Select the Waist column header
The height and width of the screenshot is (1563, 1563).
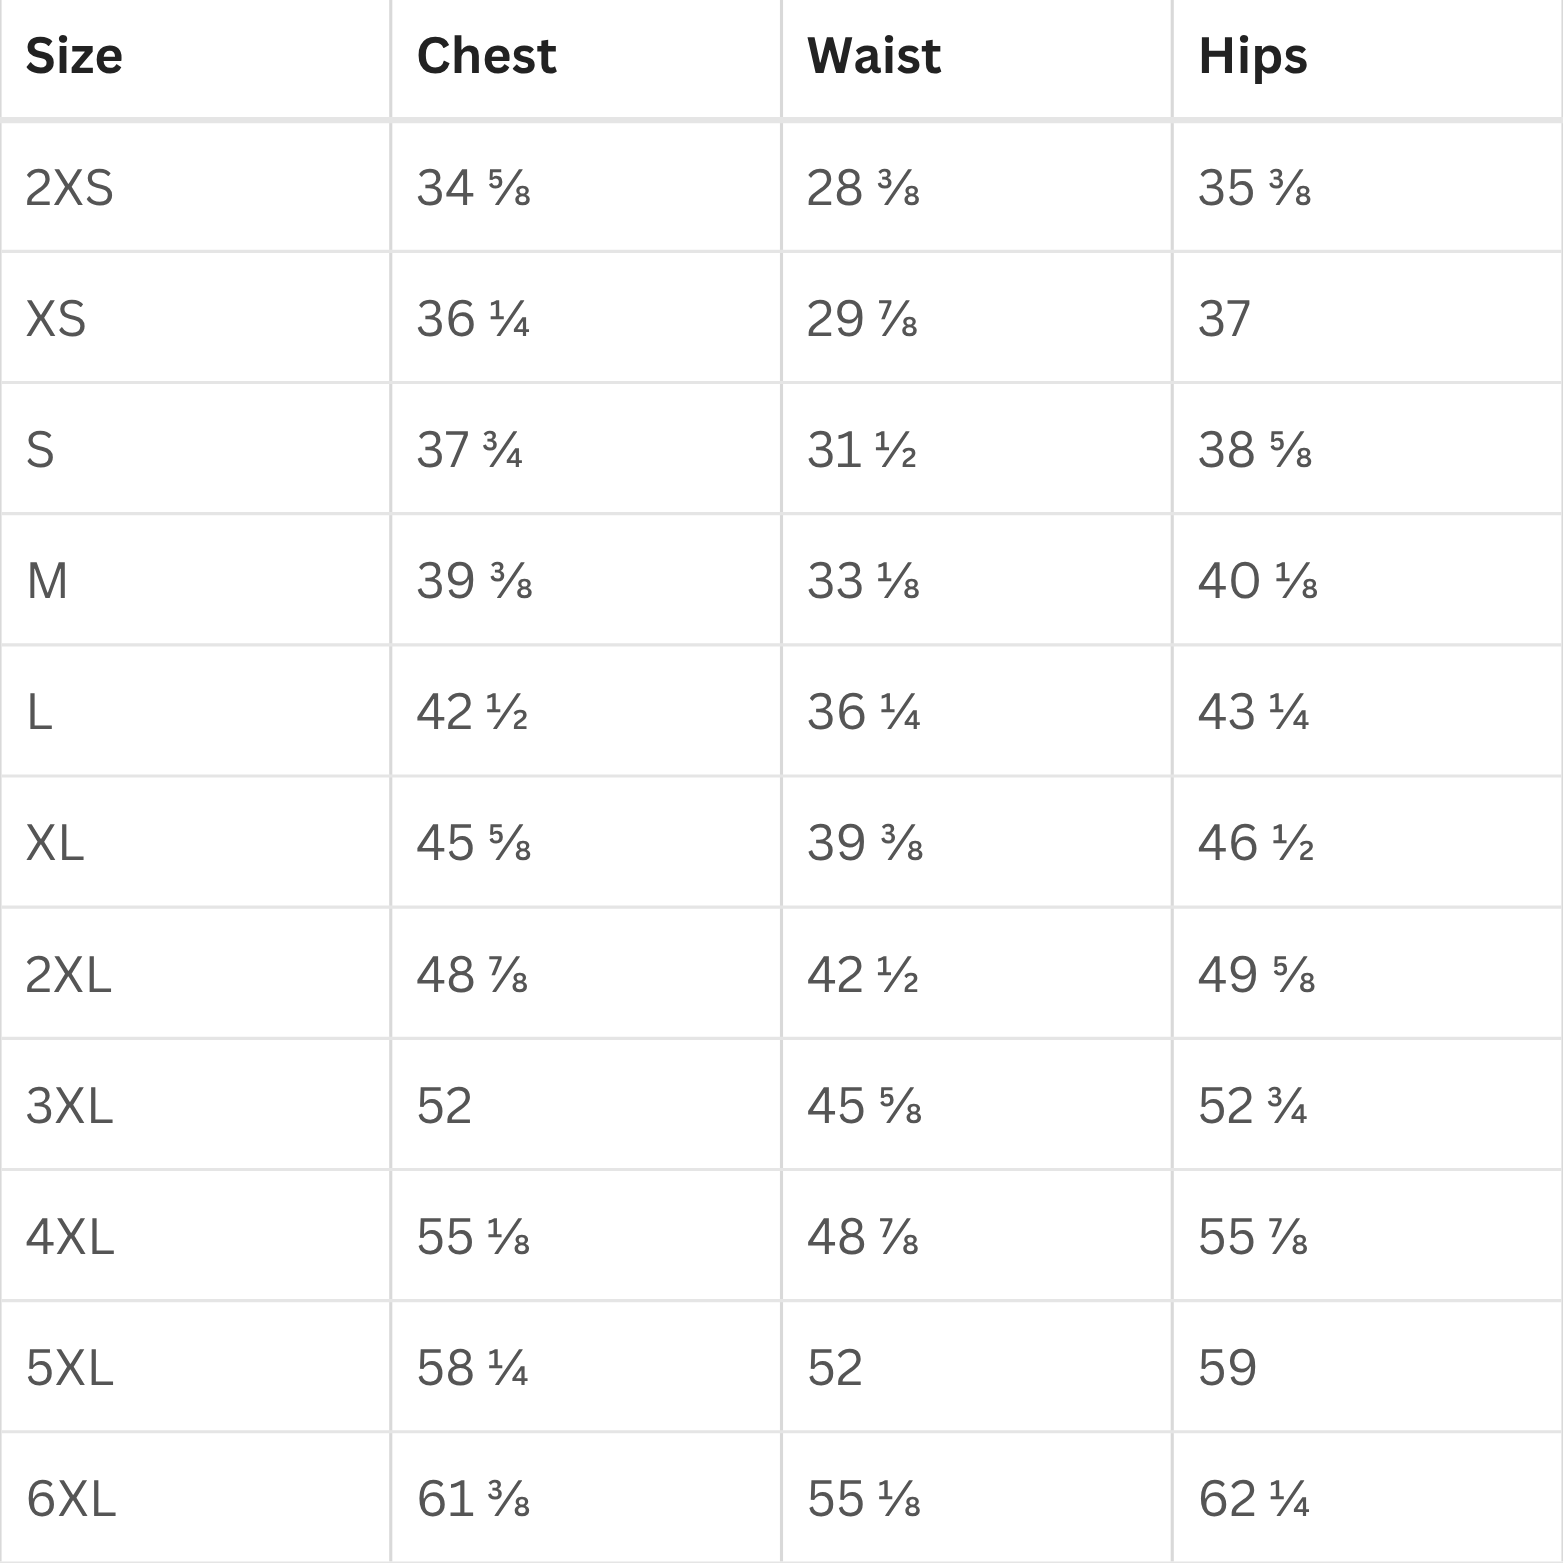[x=874, y=56]
